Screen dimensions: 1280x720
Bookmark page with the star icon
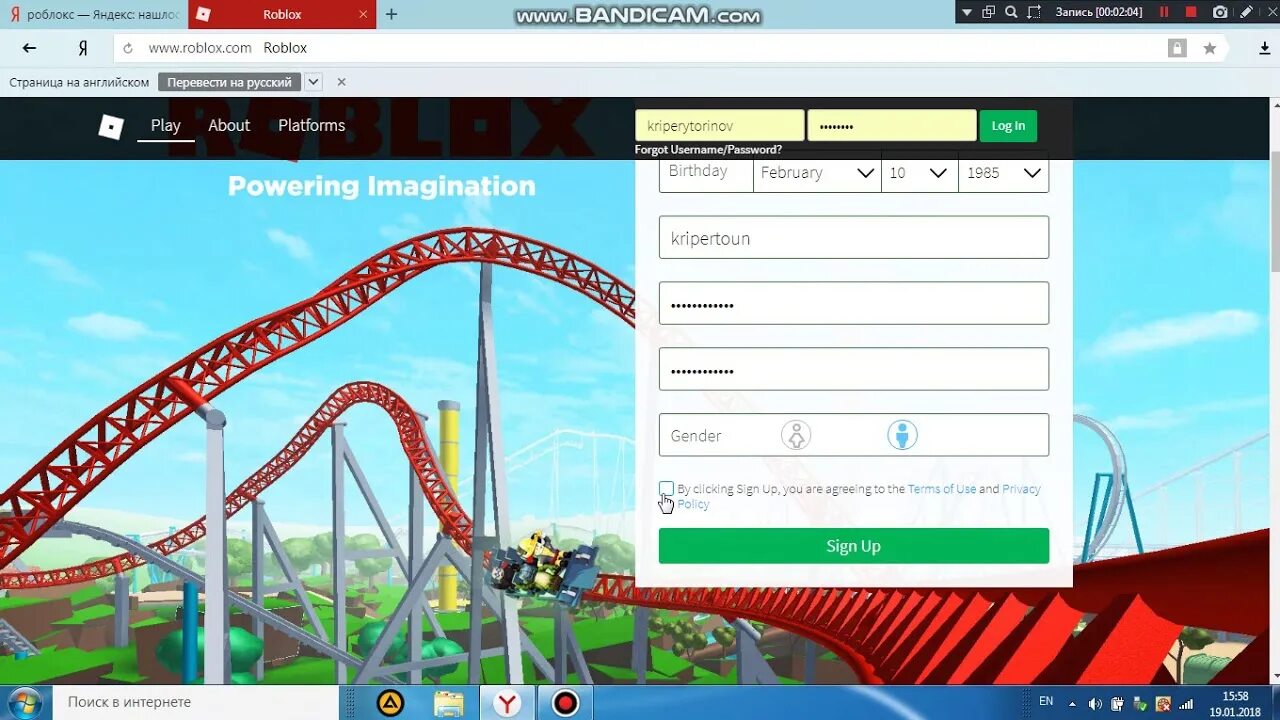click(x=1210, y=48)
